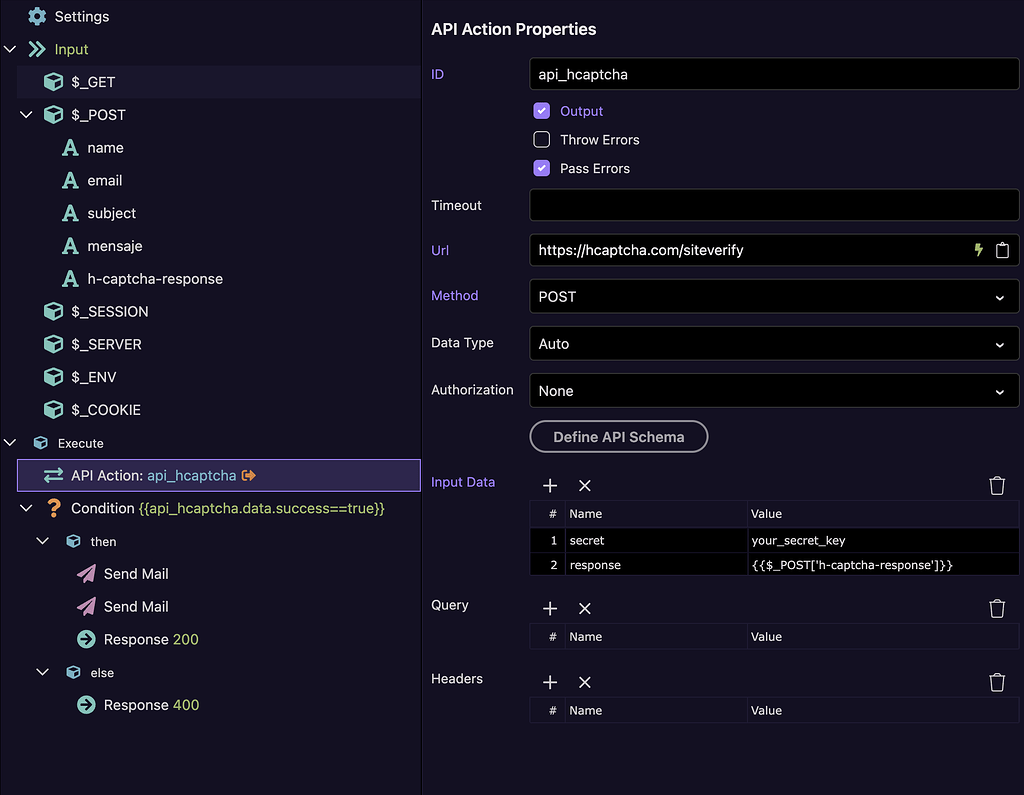Remove selected Query row with X icon
Image resolution: width=1024 pixels, height=795 pixels.
pos(585,608)
